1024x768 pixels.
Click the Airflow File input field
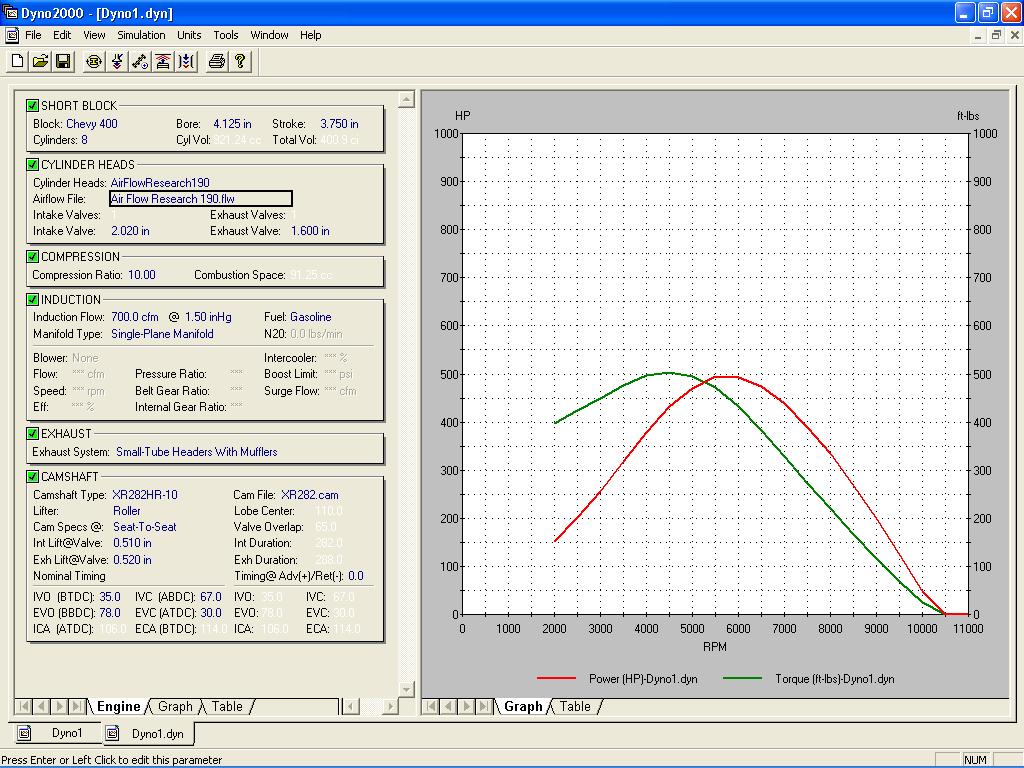[x=200, y=199]
